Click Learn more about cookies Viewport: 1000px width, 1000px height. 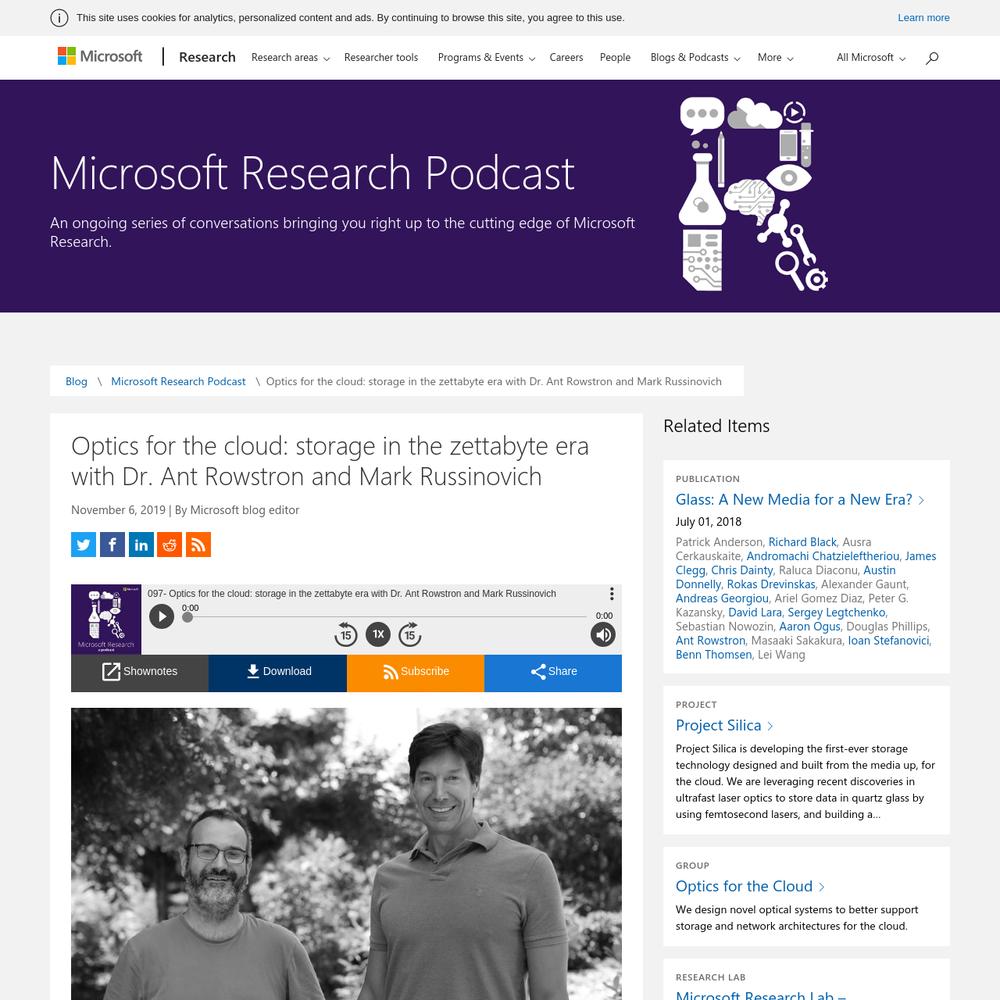[x=923, y=18]
